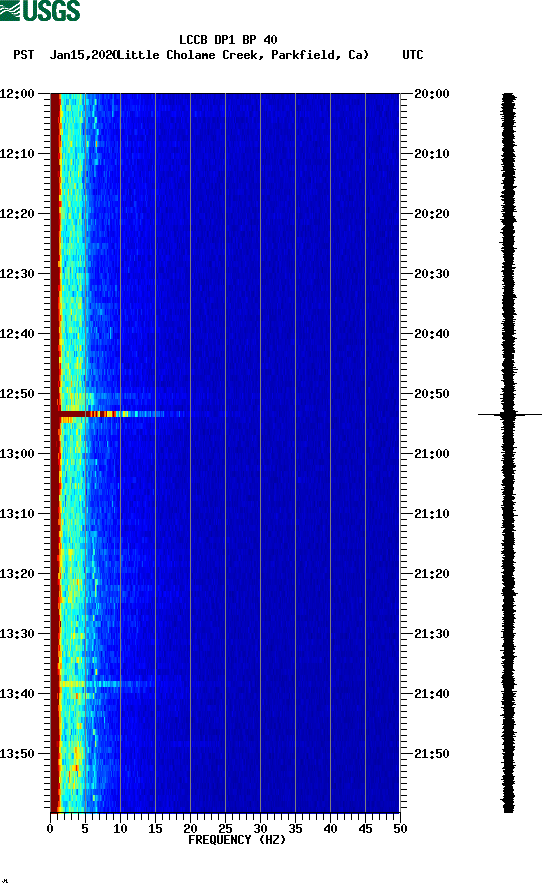Click the 12:30 PST time label
Image resolution: width=552 pixels, height=892 pixels.
[x=17, y=274]
